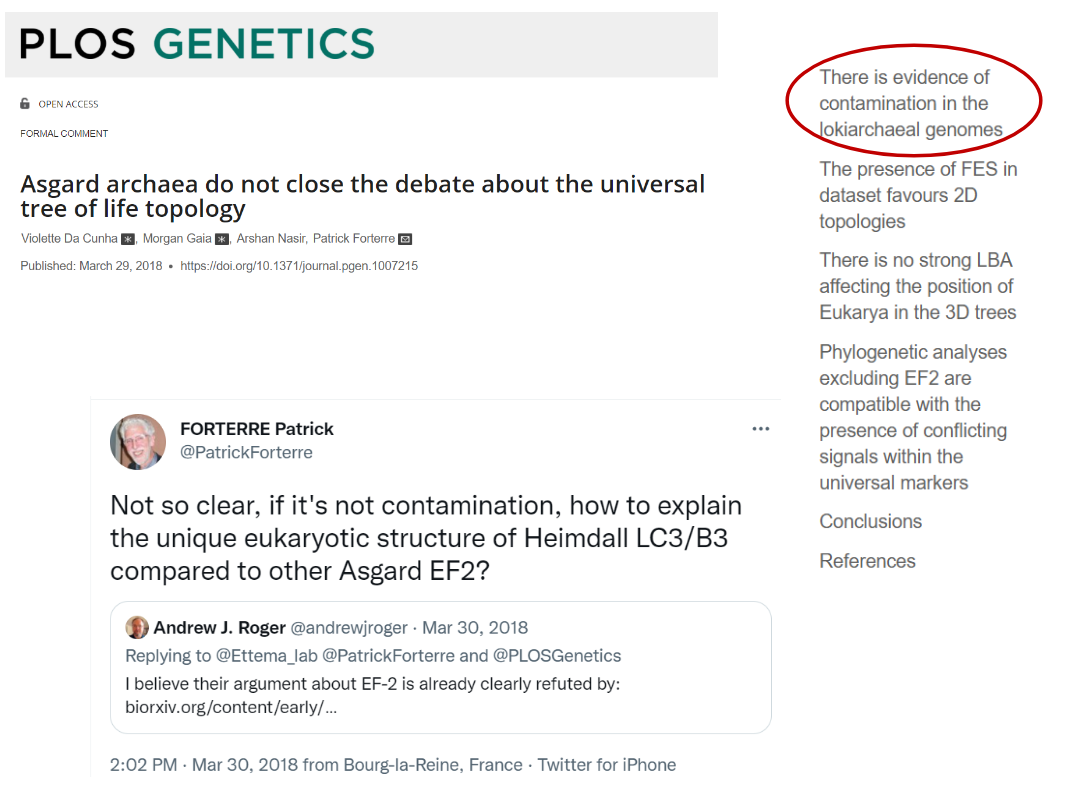Open the tweet's three-dot more menu
The height and width of the screenshot is (804, 1069).
(x=761, y=429)
